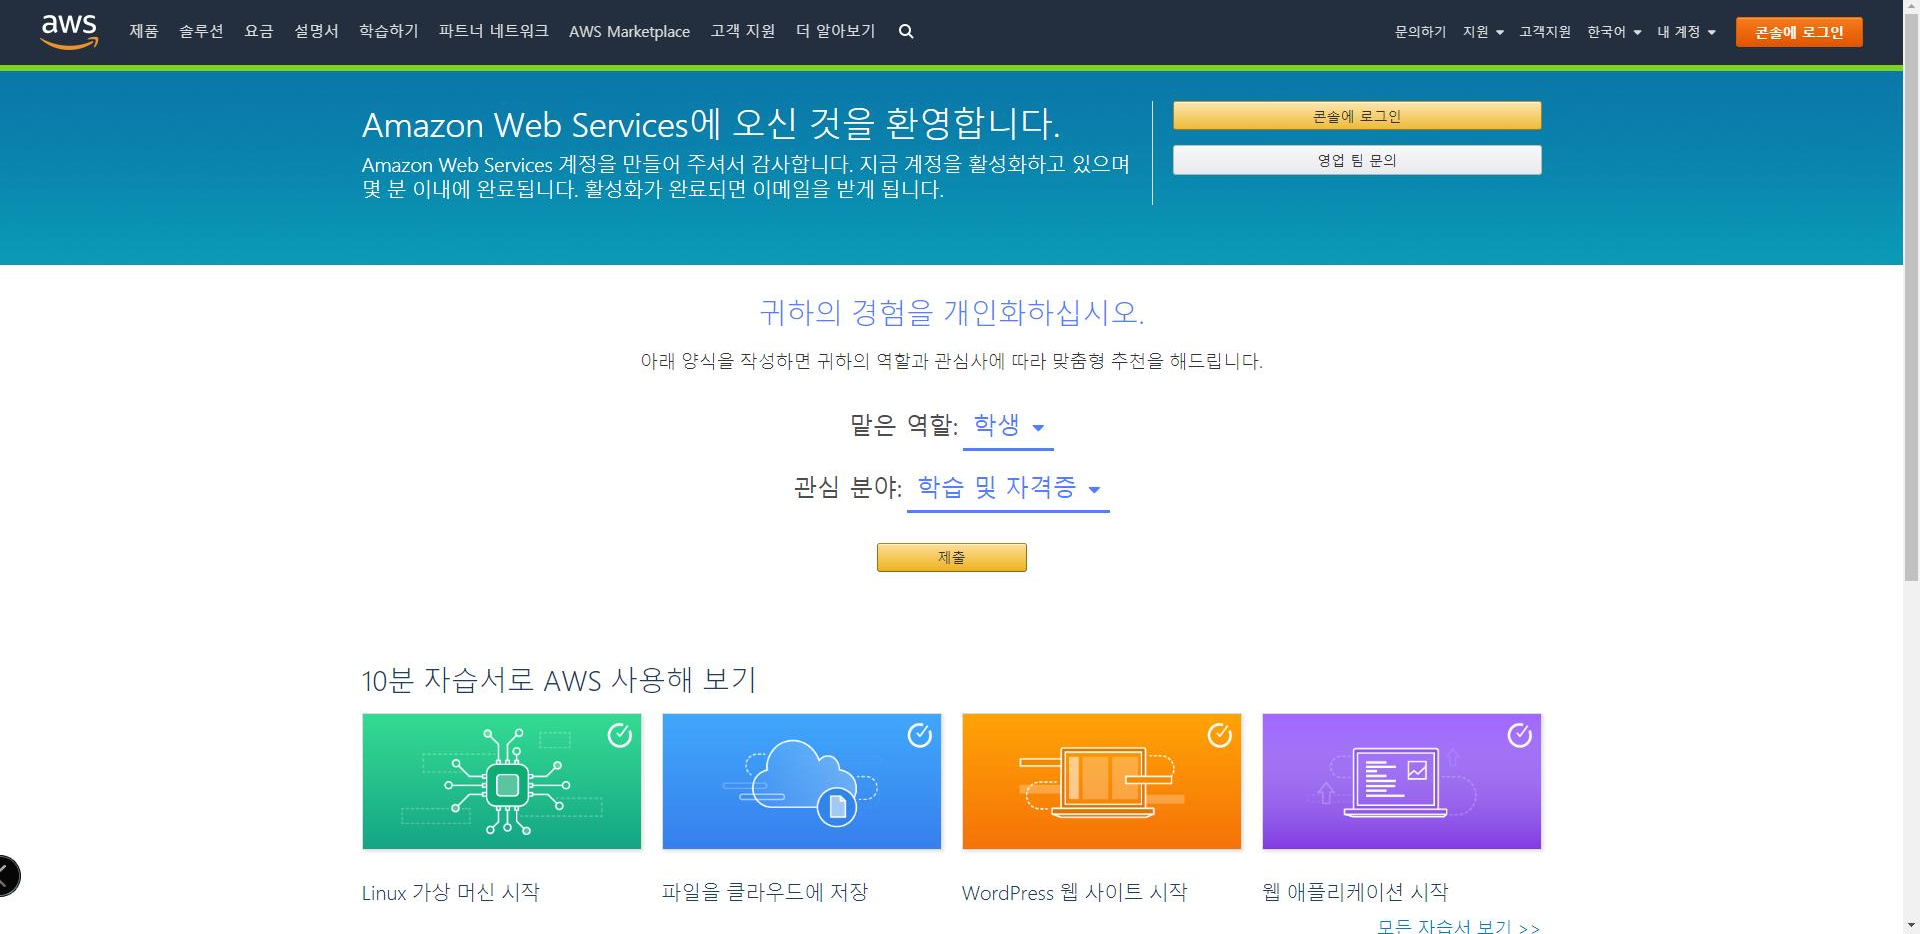Open the cloud file storage tutorial thumbnail
This screenshot has height=934, width=1920.
pyautogui.click(x=802, y=781)
